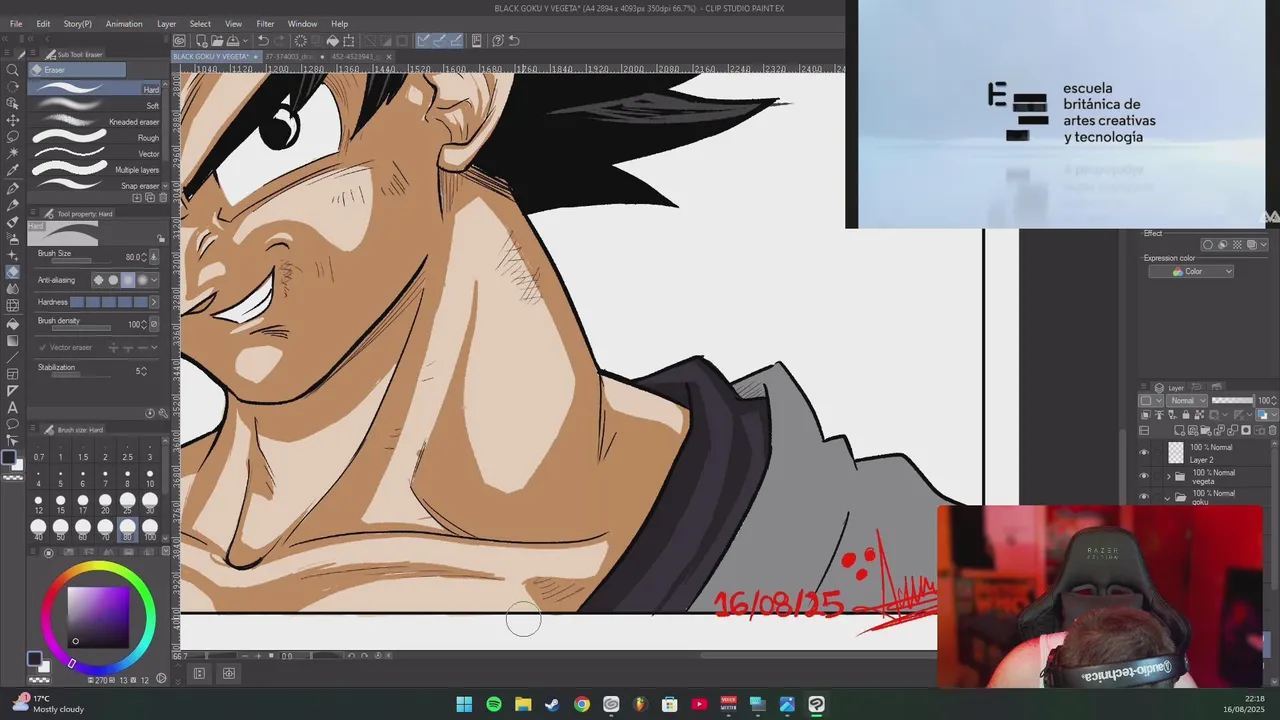Screen dimensions: 1280x720
Task: Delete sub tool via trash icon
Action: tap(163, 198)
